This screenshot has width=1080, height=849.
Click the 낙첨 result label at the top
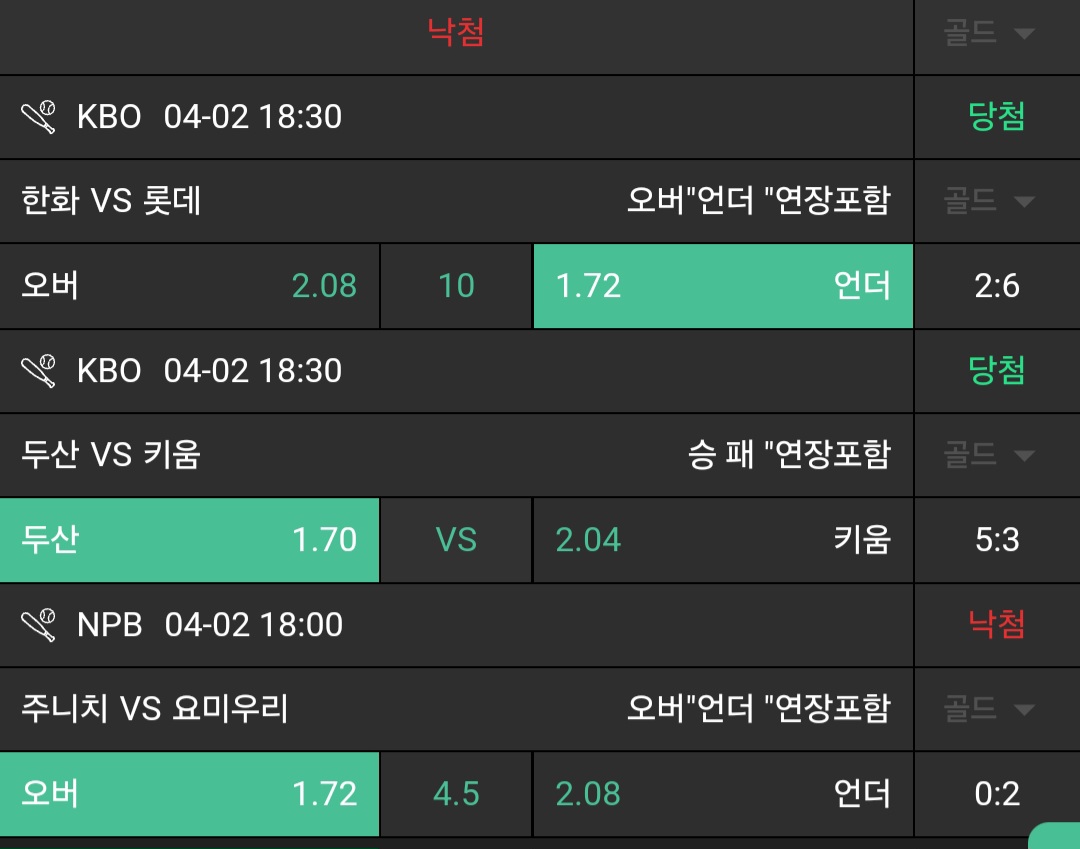coord(456,33)
